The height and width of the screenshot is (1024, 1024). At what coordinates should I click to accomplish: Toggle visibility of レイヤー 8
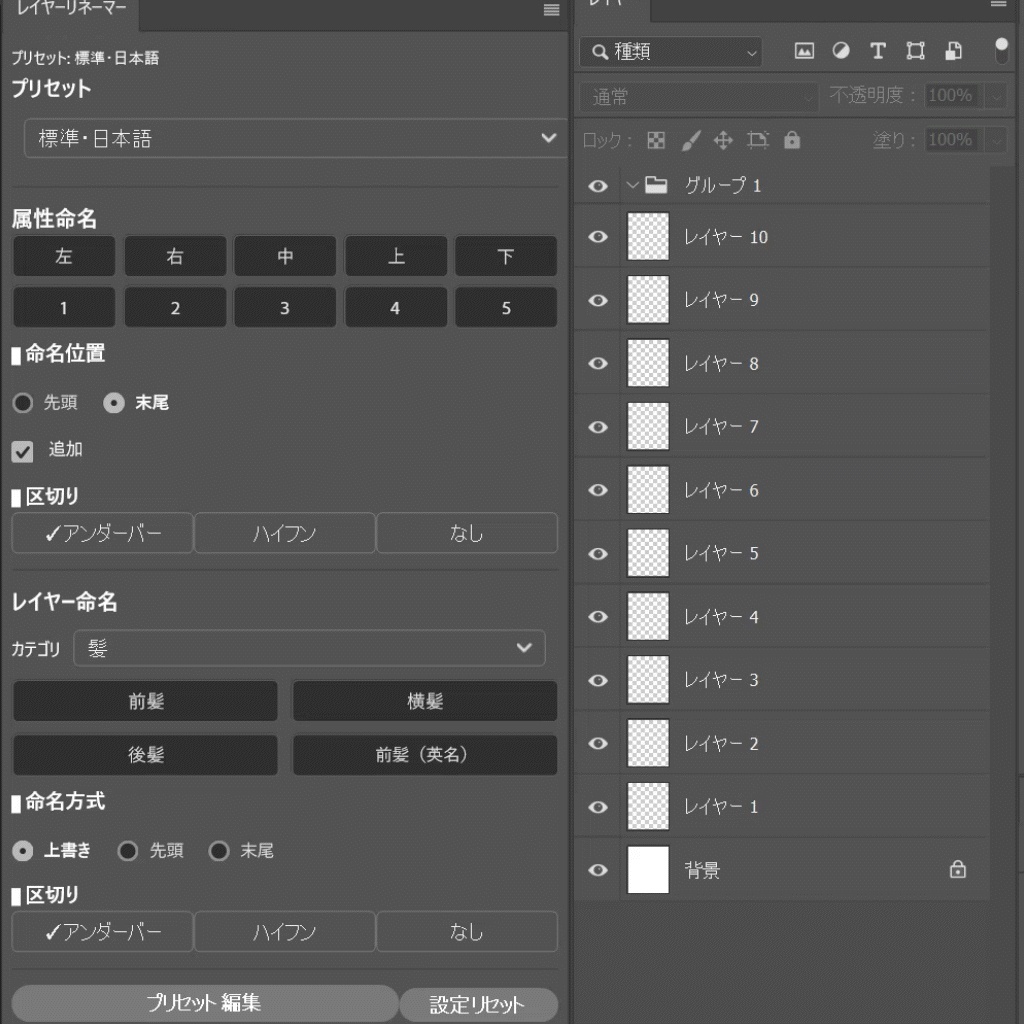[x=598, y=363]
